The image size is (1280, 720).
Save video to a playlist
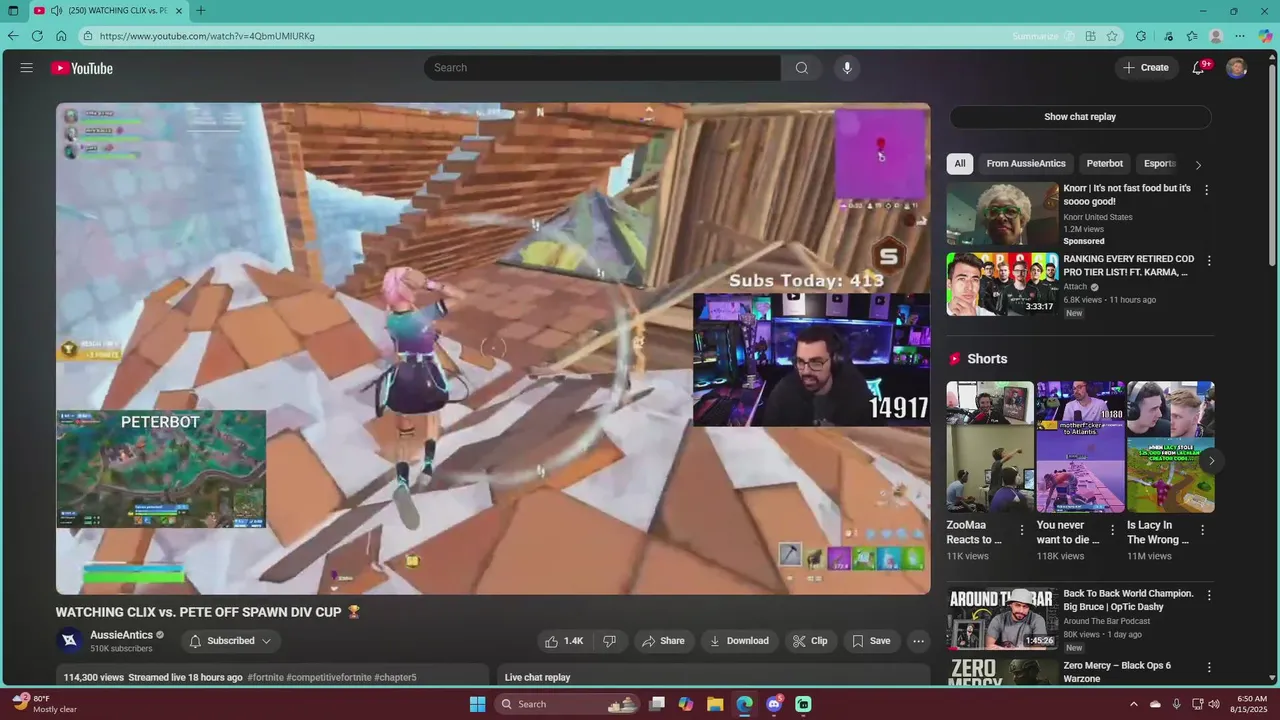870,641
